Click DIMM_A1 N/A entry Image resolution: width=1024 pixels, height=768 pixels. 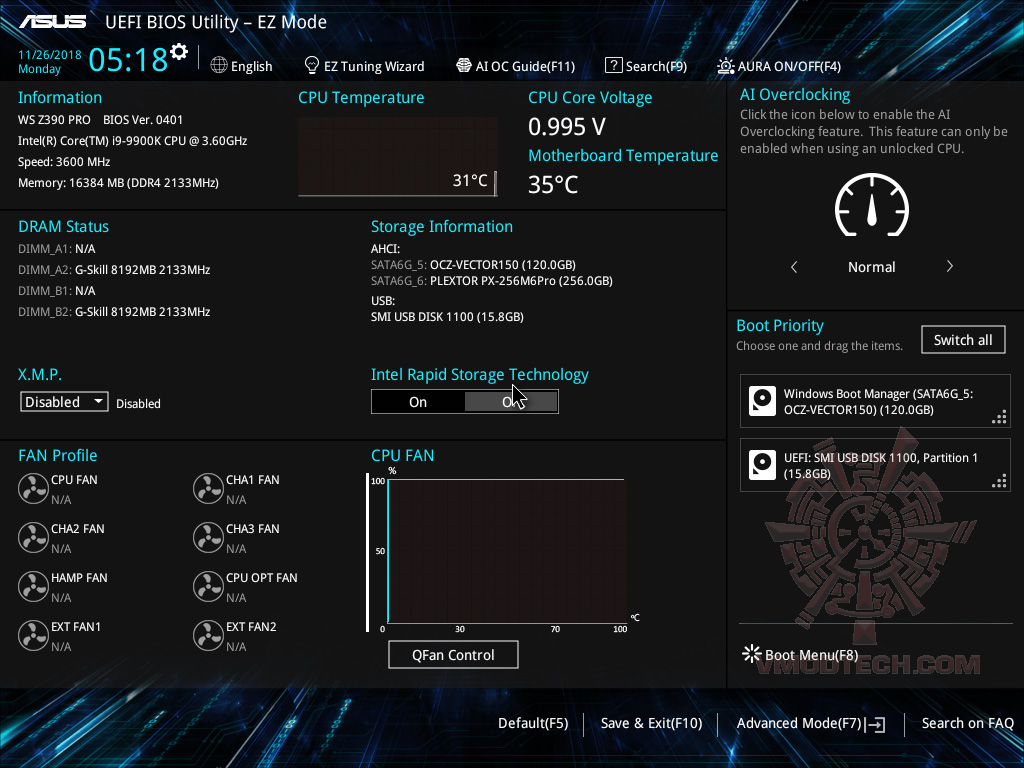tap(57, 249)
